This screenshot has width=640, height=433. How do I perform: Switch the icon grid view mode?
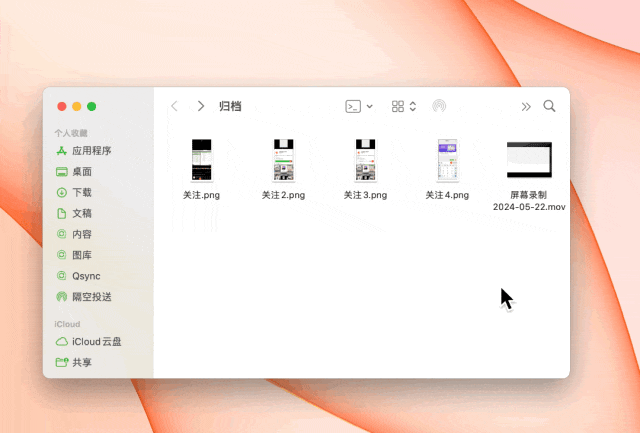(x=398, y=106)
